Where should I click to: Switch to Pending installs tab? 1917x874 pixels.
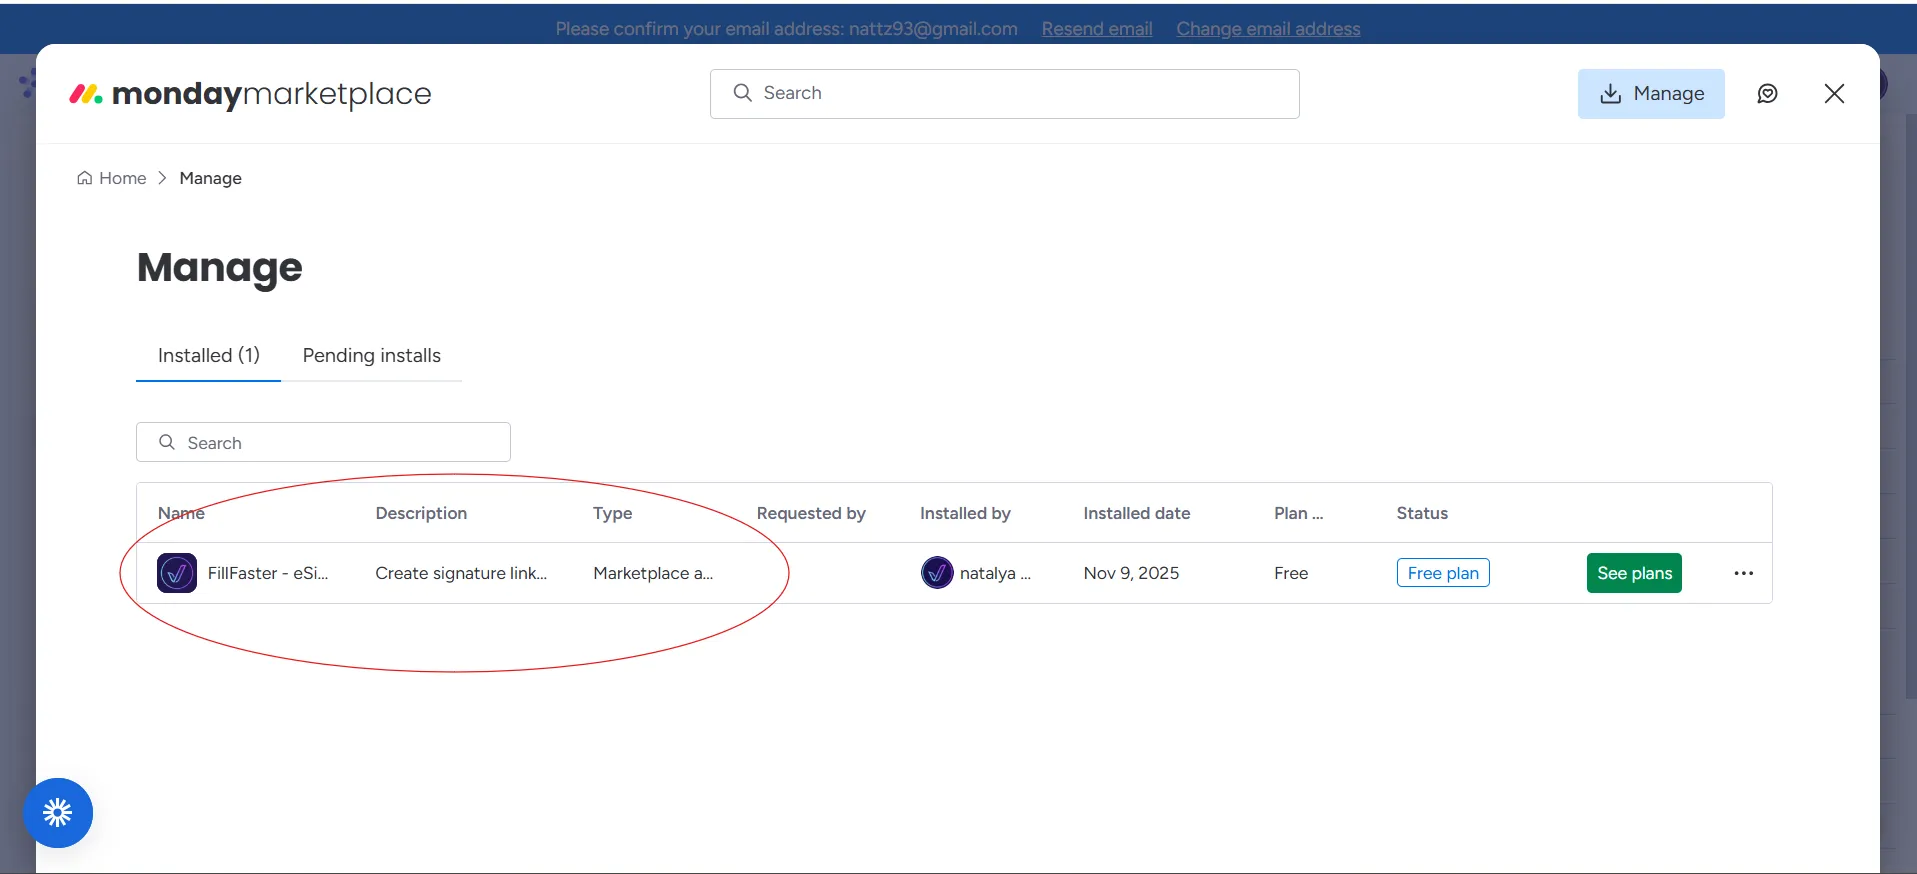pos(371,355)
